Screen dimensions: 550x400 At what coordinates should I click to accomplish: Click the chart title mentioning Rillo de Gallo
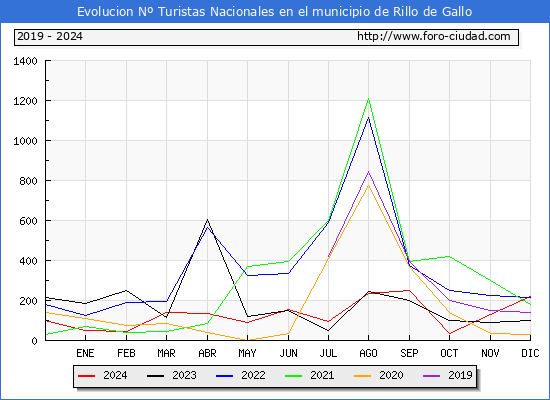(274, 12)
